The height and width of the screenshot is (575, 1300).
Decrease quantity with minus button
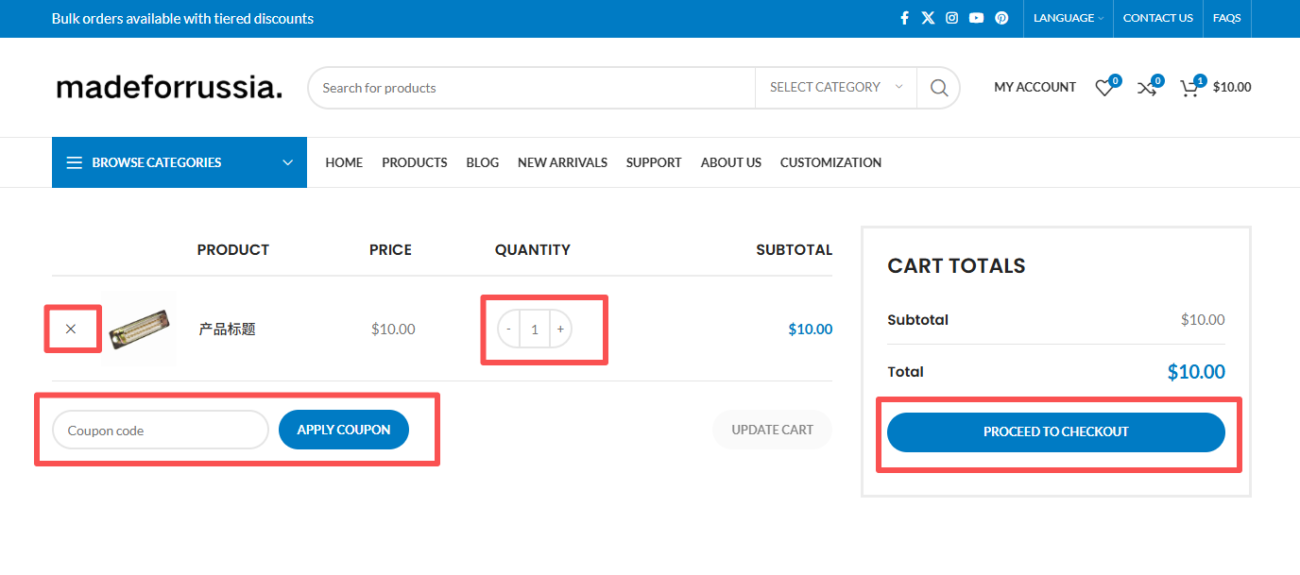tap(509, 329)
